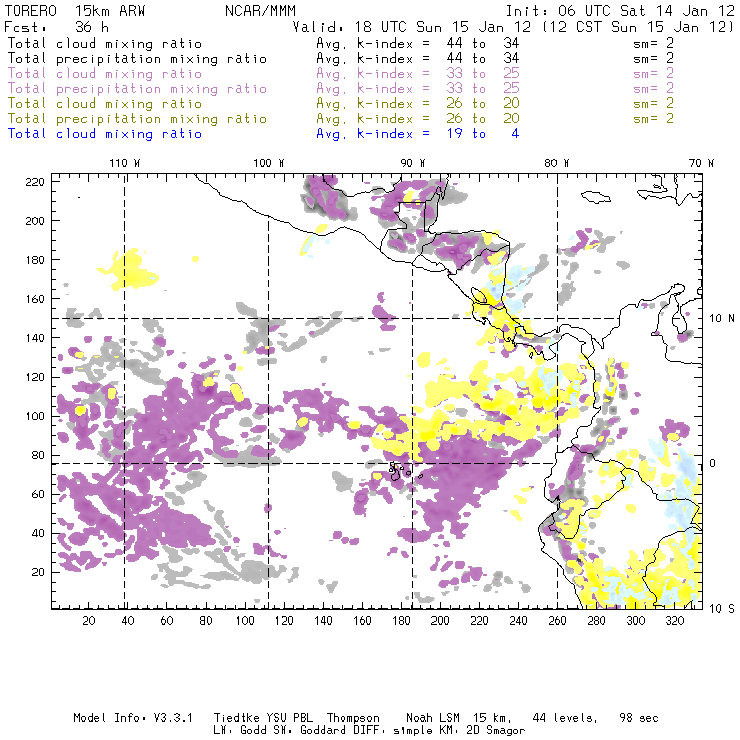This screenshot has width=740, height=740.
Task: Select the "300" horizontal axis tick label
Action: point(636,621)
